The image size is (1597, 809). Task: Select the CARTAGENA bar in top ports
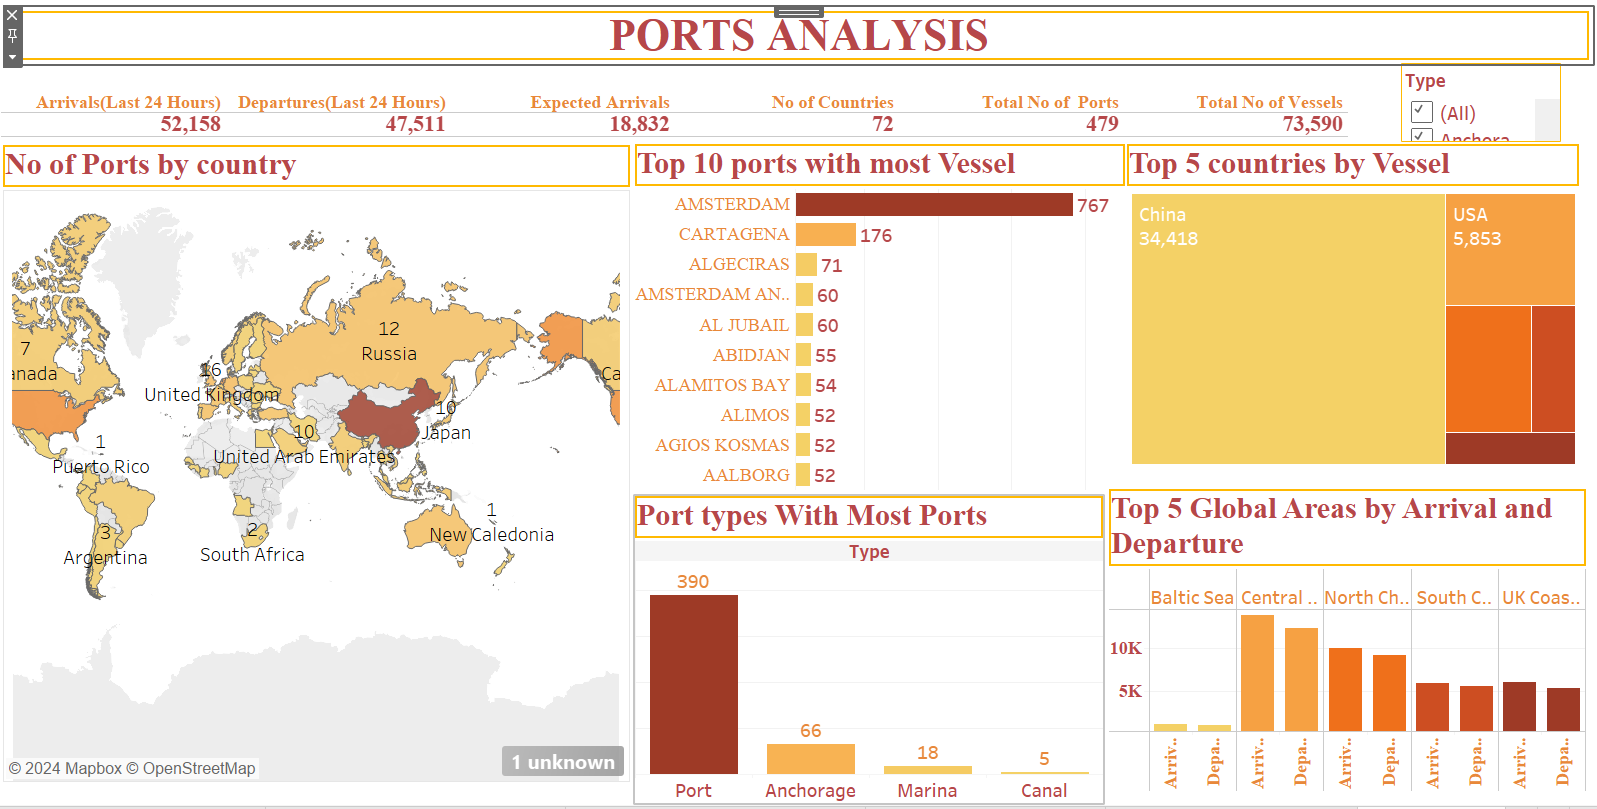825,235
